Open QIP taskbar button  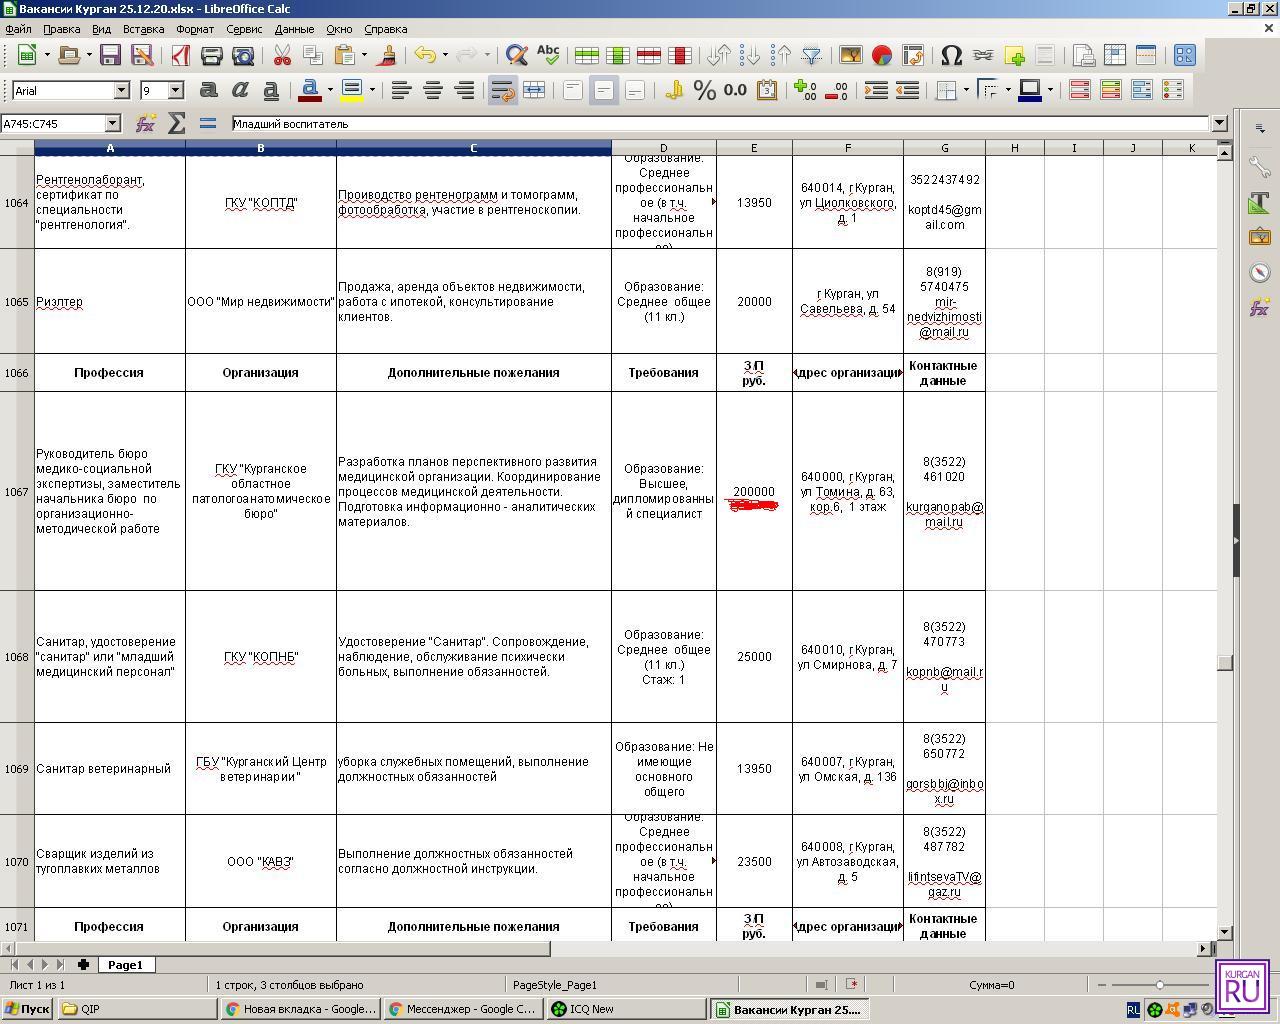pos(137,1009)
